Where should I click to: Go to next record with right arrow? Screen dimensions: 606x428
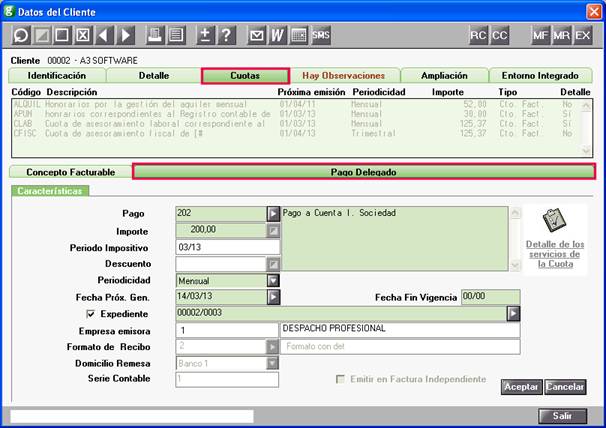tap(126, 36)
